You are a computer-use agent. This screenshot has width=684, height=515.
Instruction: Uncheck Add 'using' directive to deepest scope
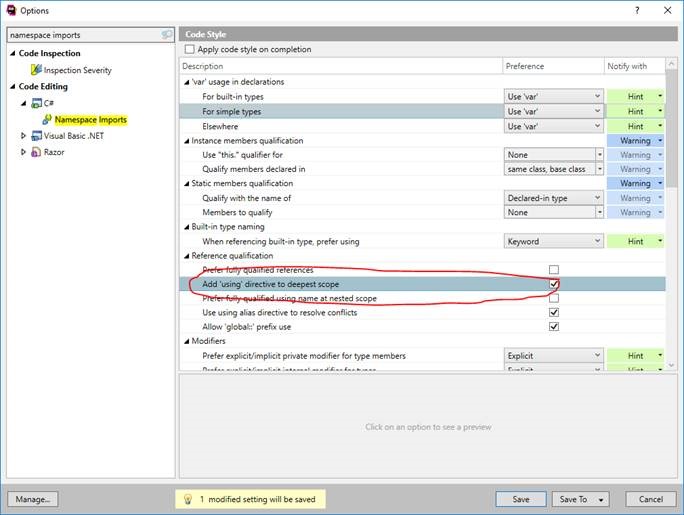coord(554,284)
